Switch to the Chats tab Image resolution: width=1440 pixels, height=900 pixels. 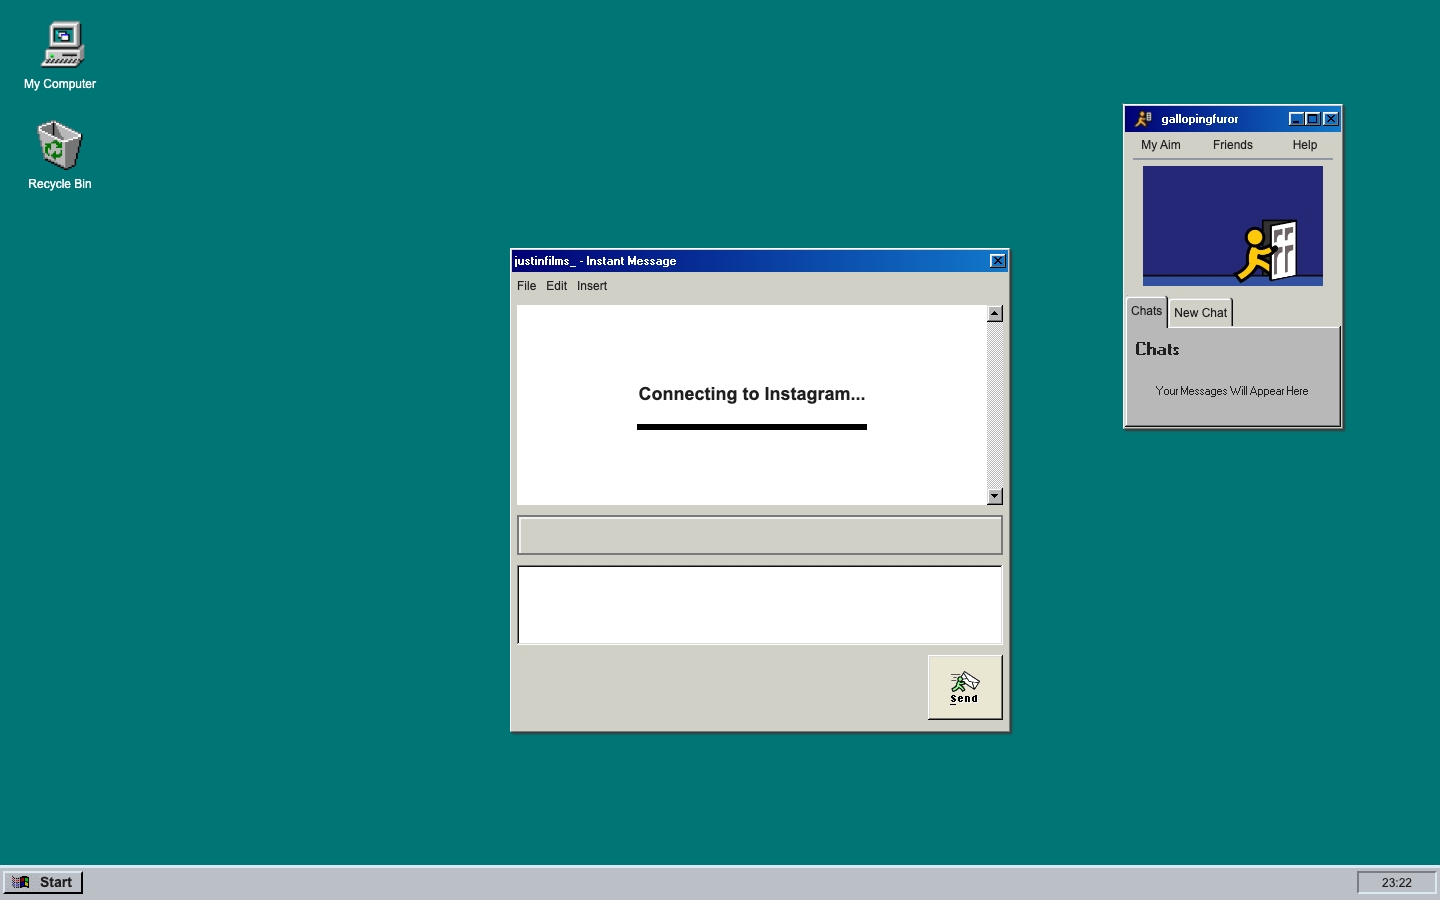1146,311
